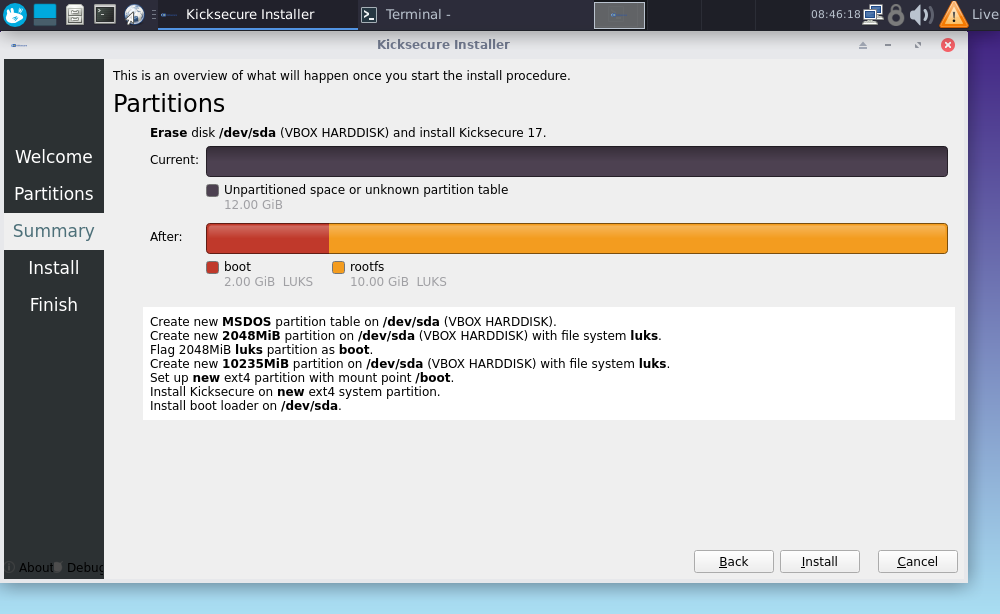Open the Xfce applications menu mouse icon
The width and height of the screenshot is (1000, 614).
15,14
